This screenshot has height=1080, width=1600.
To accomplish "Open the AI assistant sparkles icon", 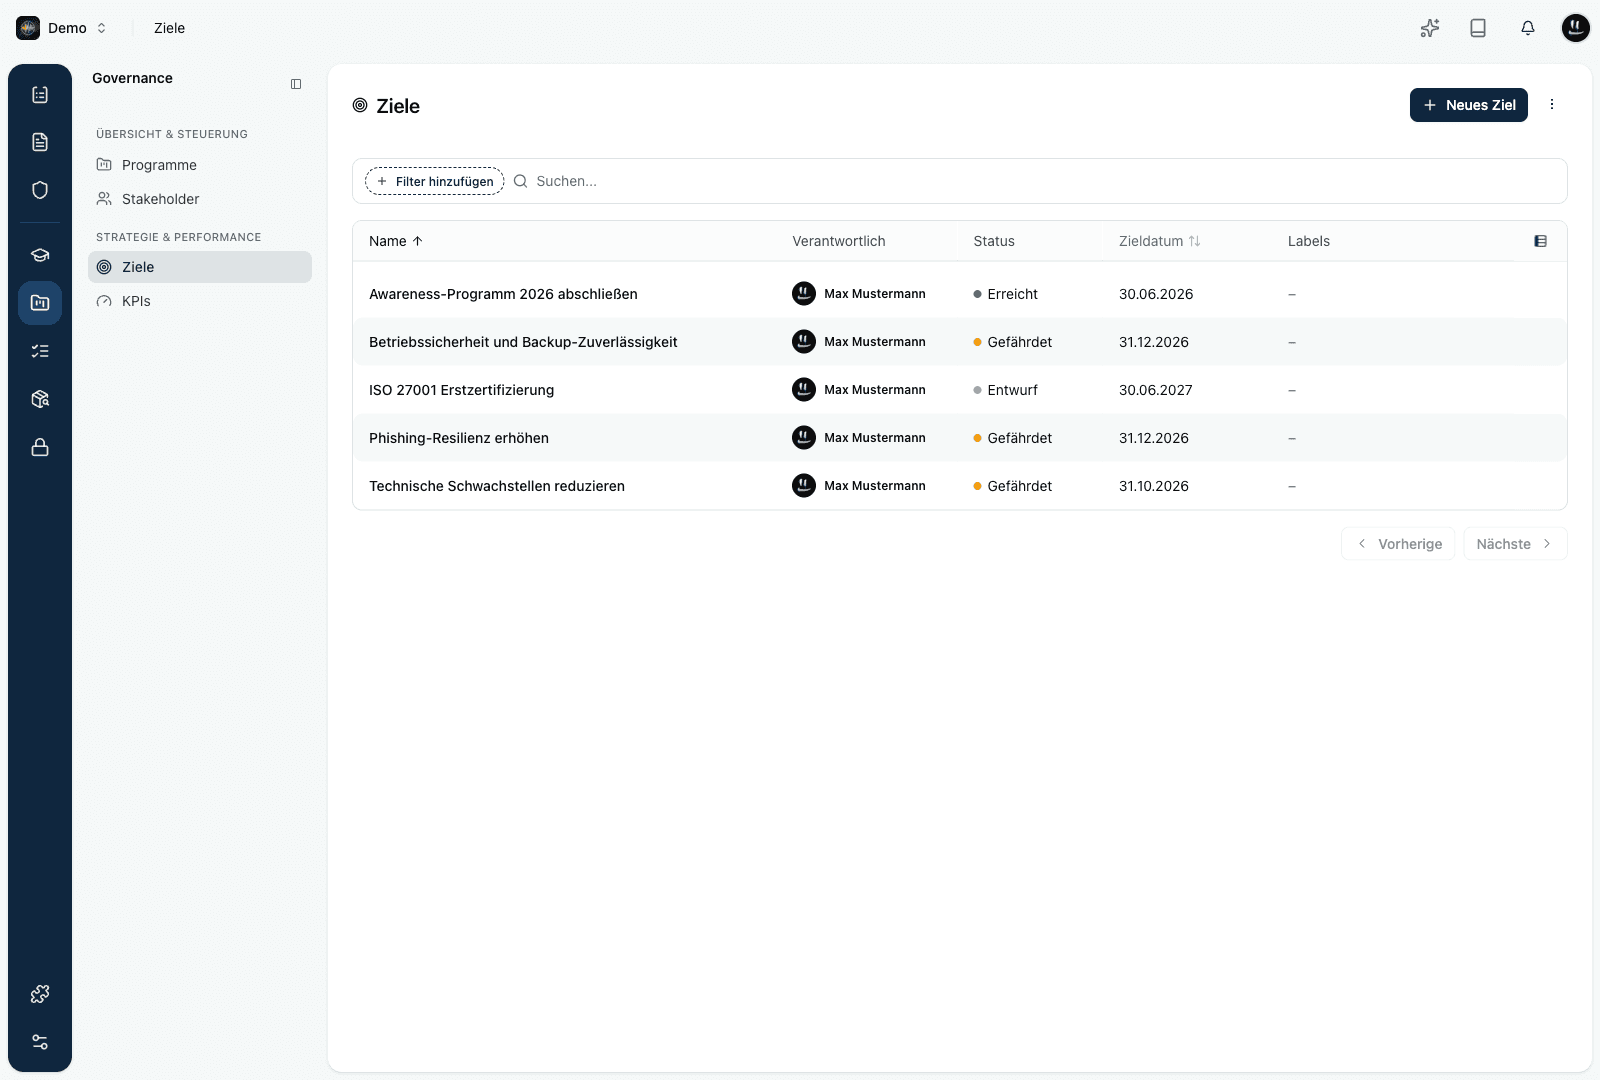I will point(1430,28).
